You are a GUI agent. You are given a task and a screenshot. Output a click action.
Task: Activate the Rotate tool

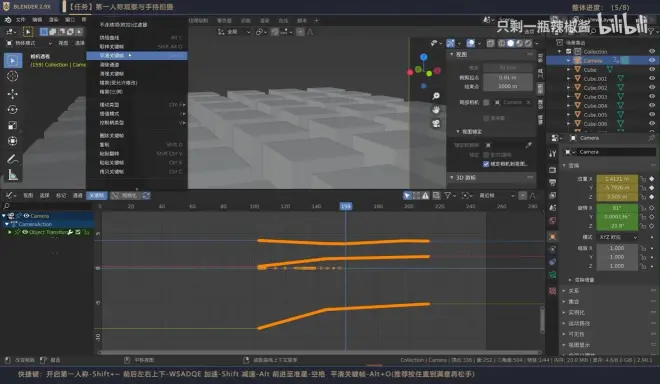(13, 109)
